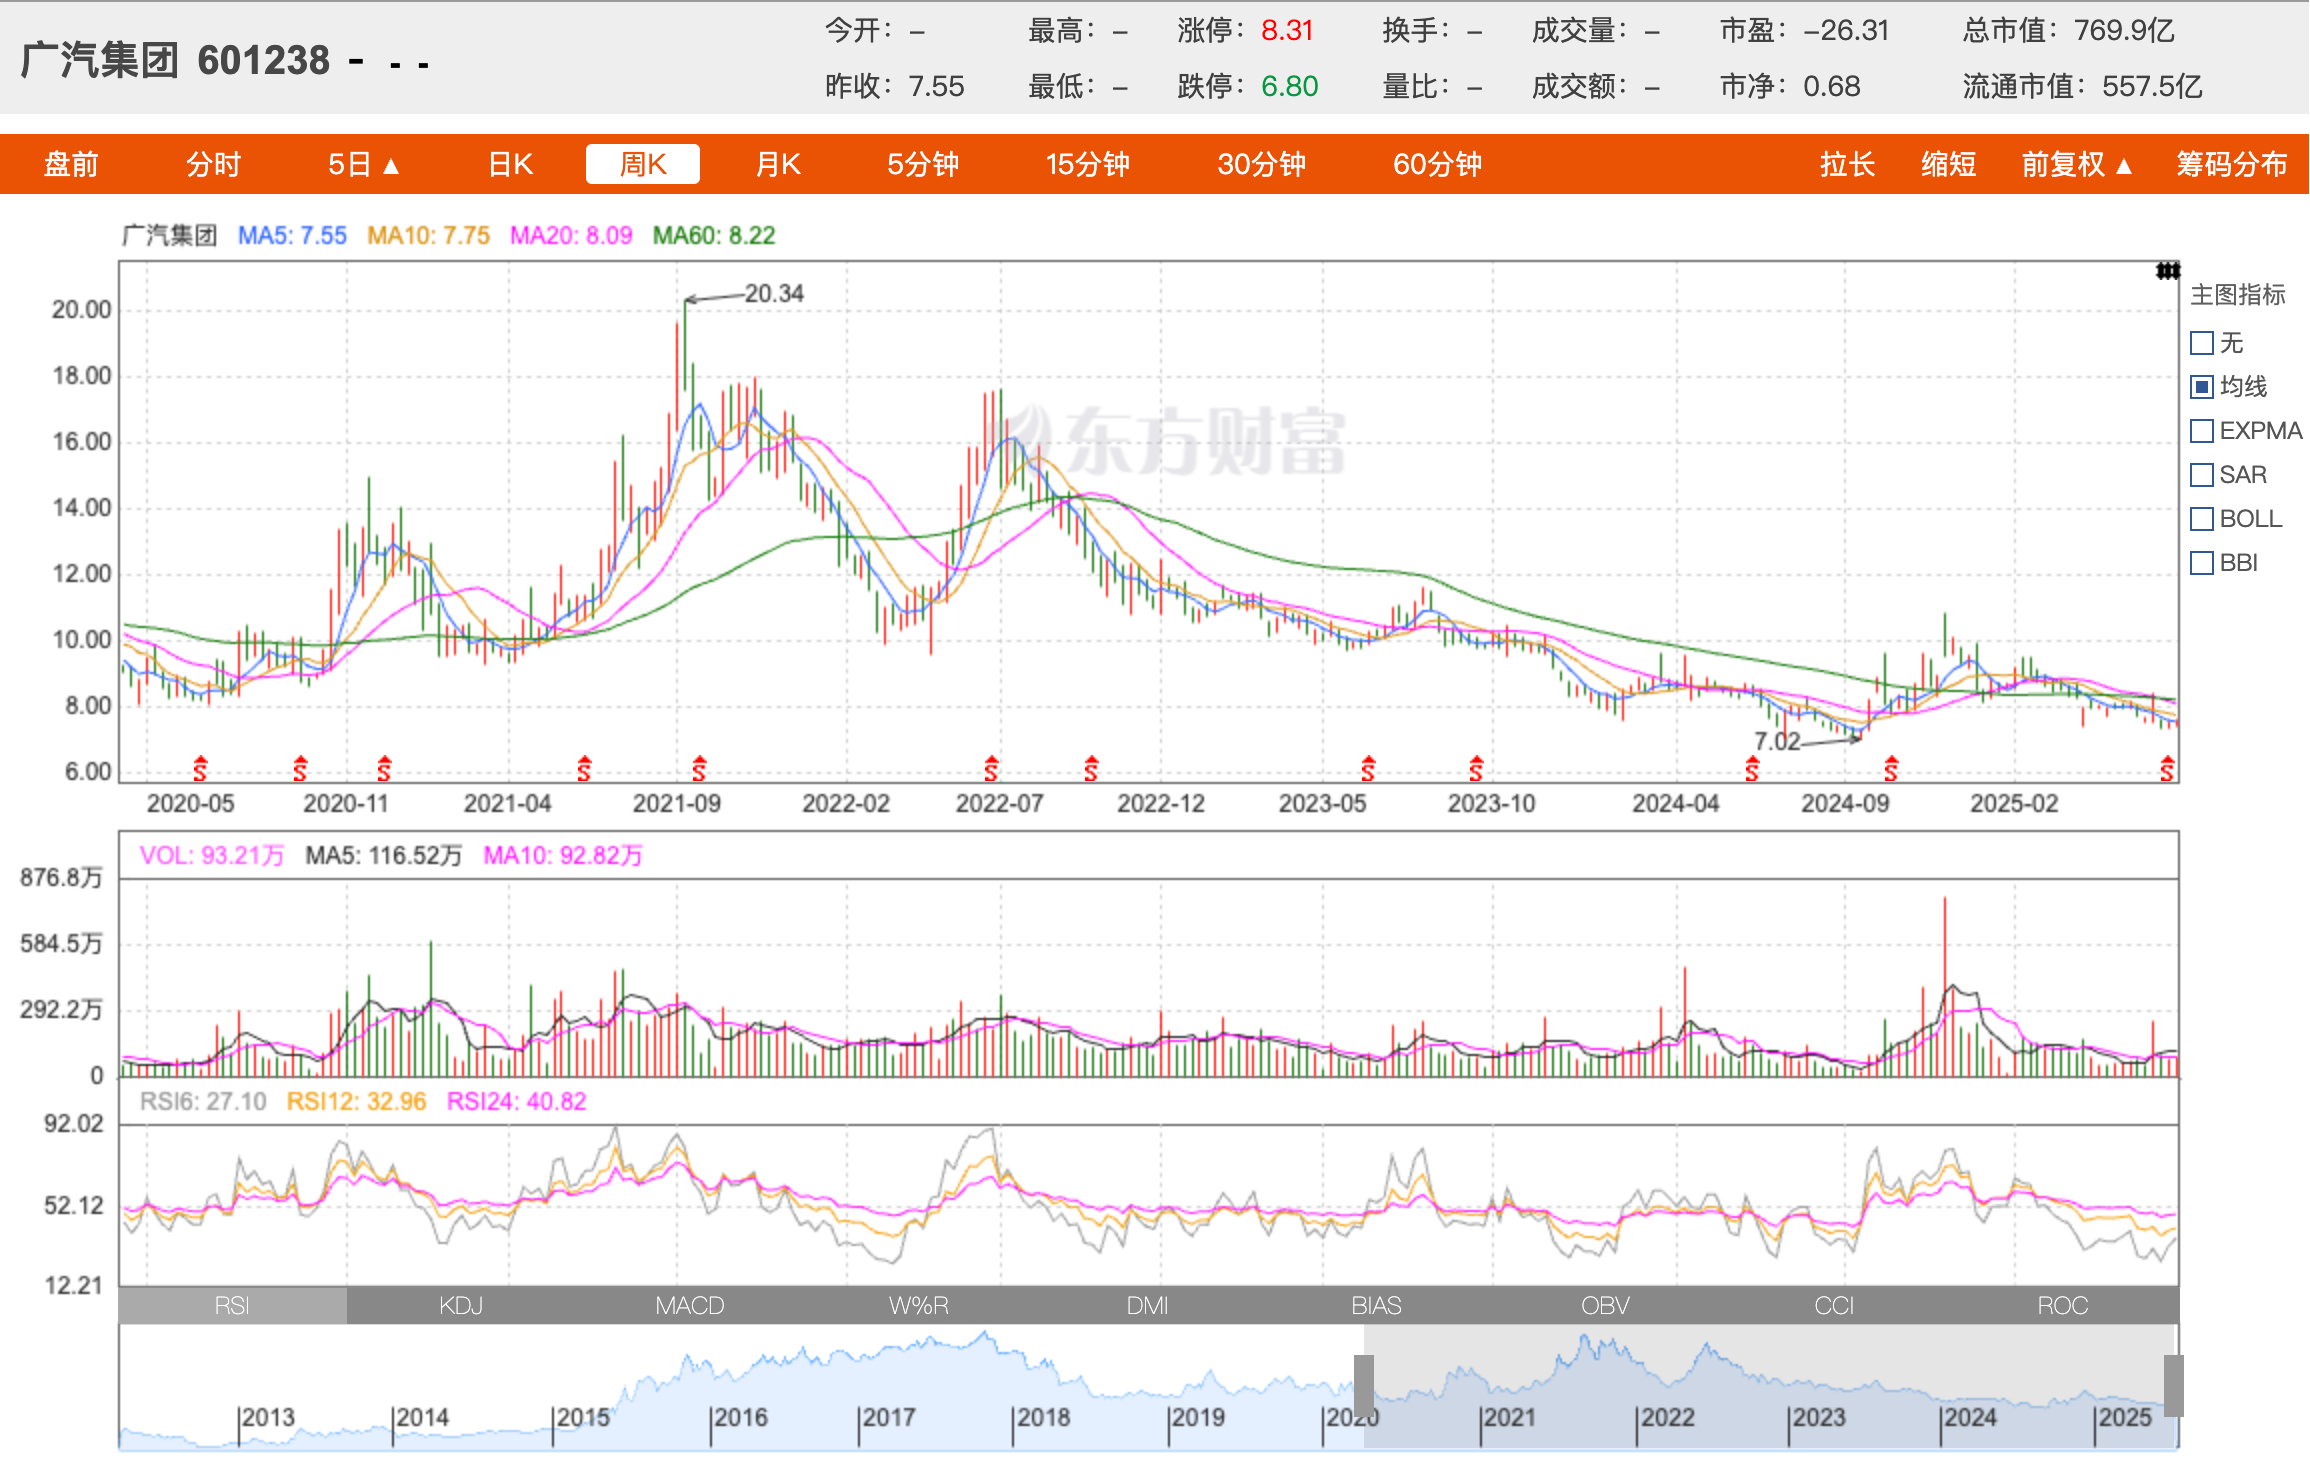Click the 2016 label in overview timeline

tap(741, 1417)
